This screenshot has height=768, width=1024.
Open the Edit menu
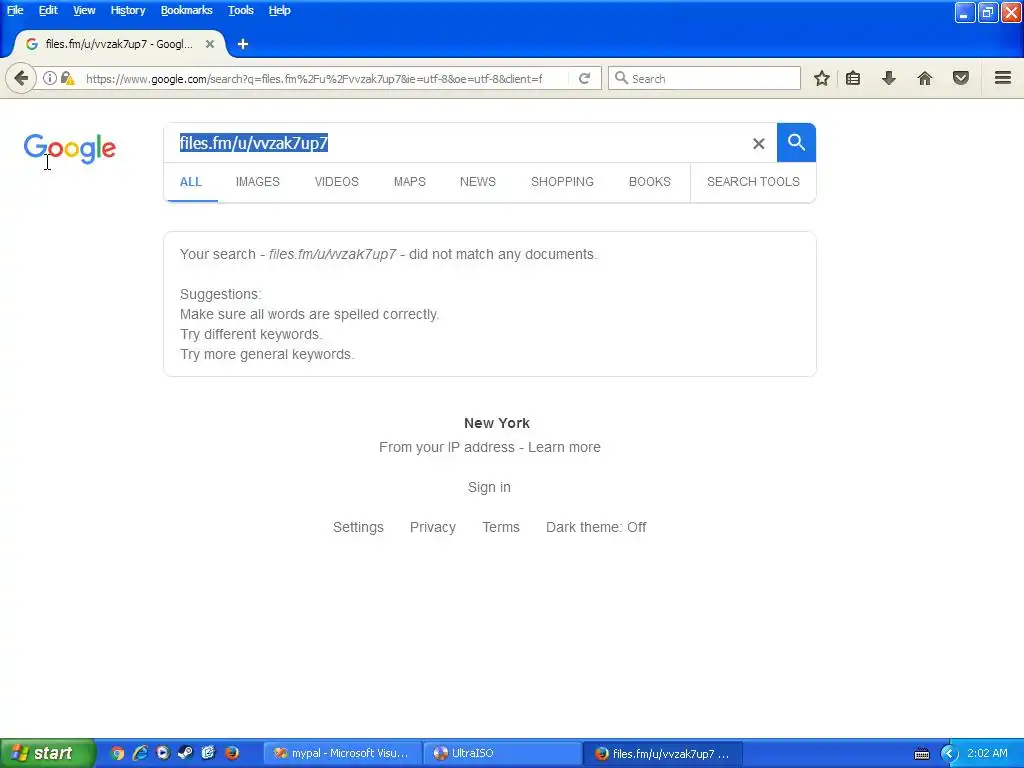(x=48, y=10)
